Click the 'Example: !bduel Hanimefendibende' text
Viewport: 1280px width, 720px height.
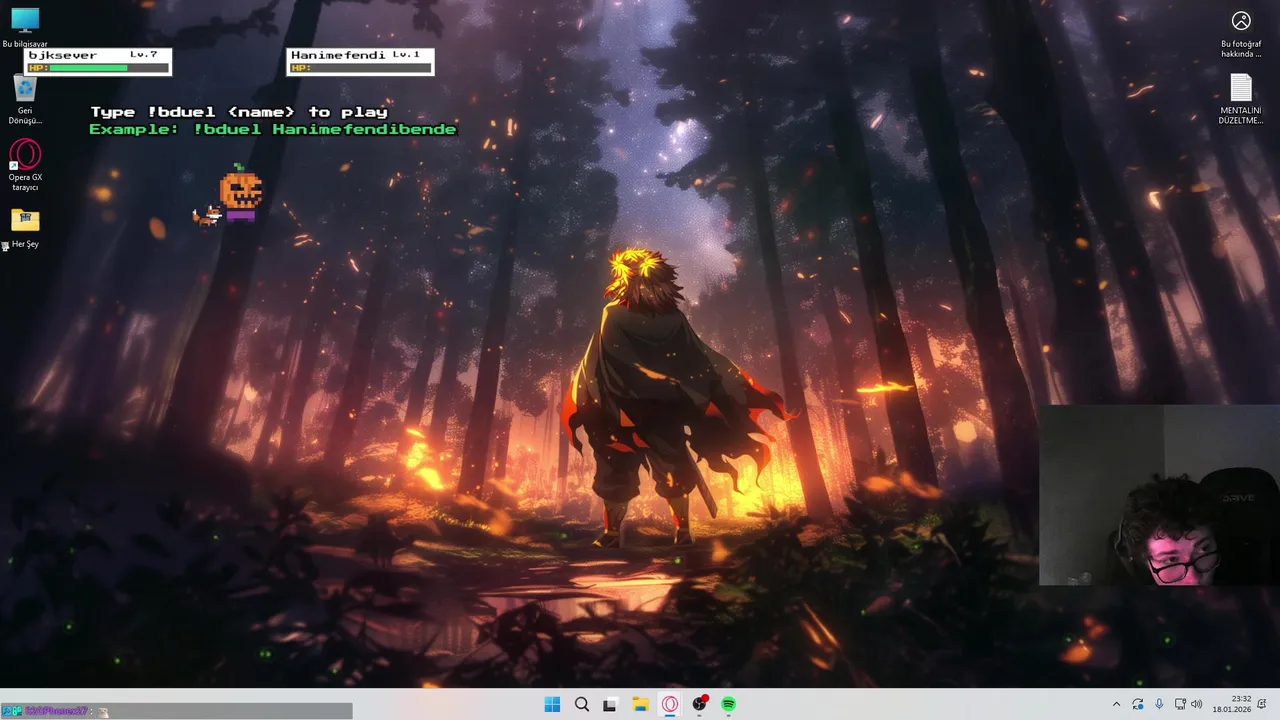(x=273, y=129)
